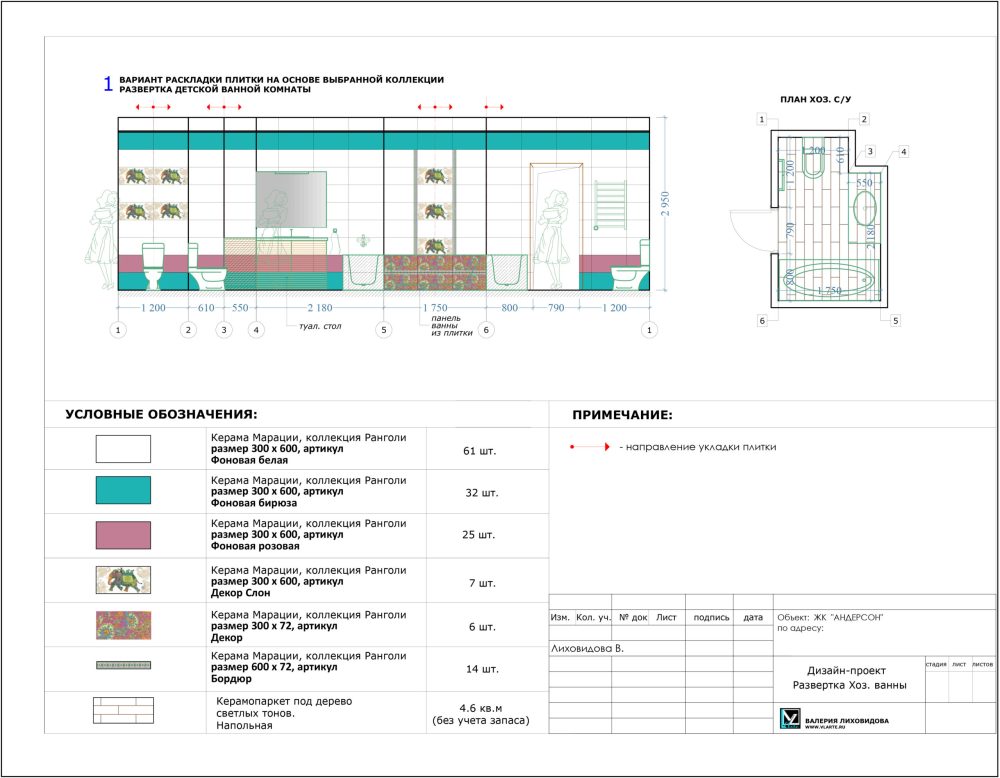Click the 2 950 height dimension label
The height and width of the screenshot is (778, 1000).
click(666, 204)
